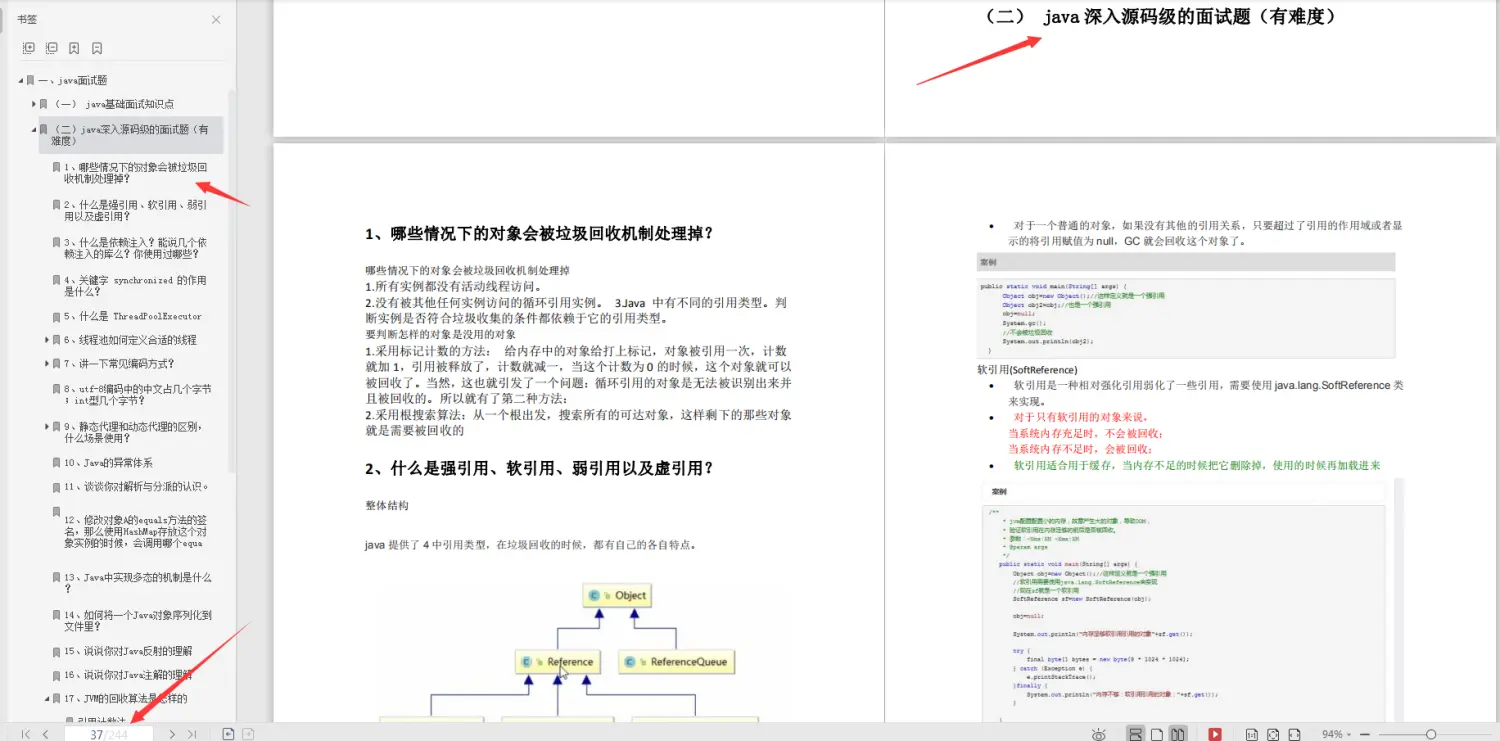Expand 7、讲一下常见编码方式 node

point(47,364)
